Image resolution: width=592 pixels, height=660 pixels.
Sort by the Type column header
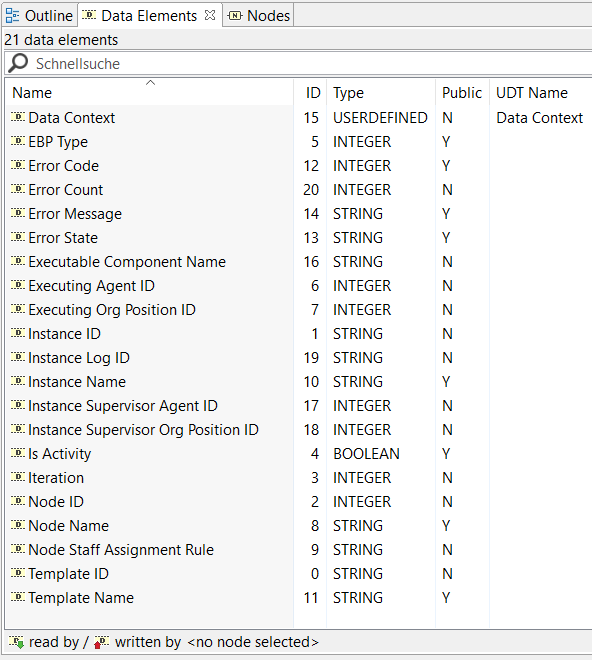381,92
